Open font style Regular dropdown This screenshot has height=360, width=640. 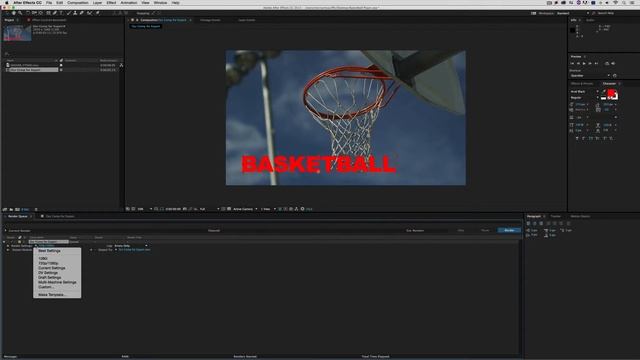585,98
